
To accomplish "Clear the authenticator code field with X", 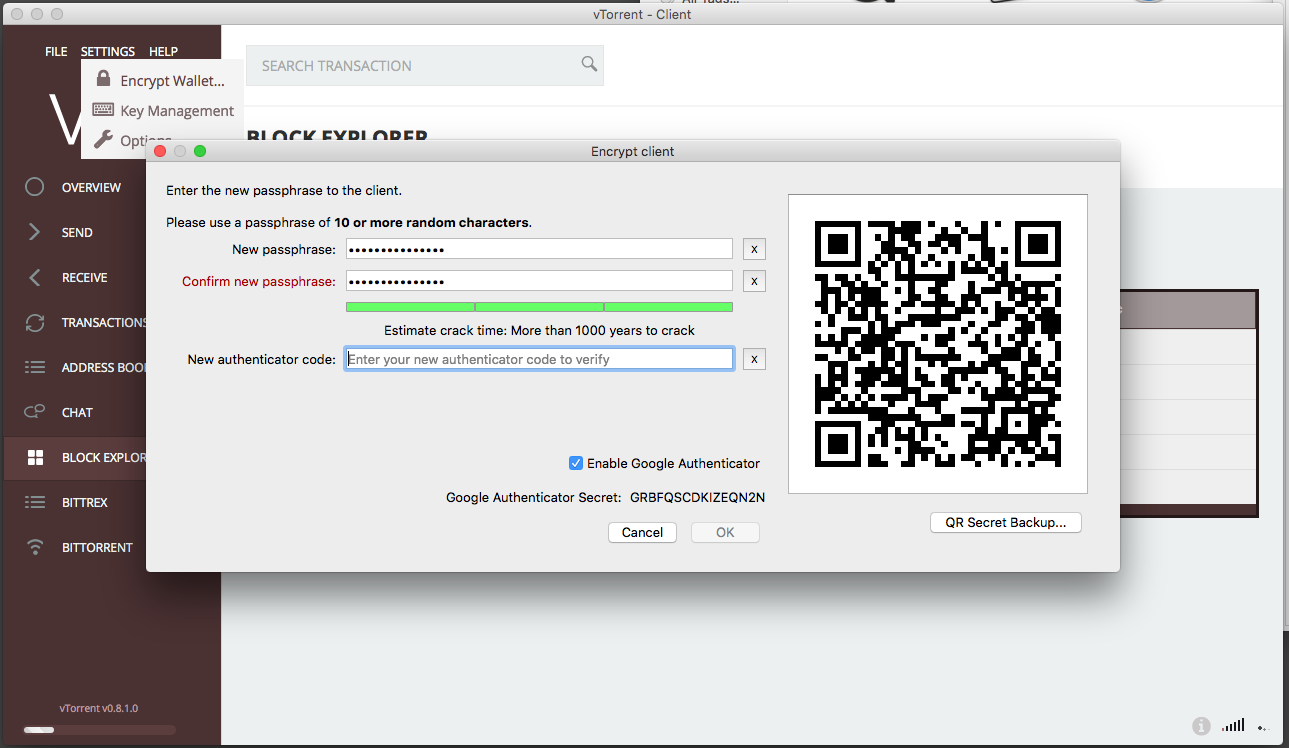I will click(x=754, y=359).
